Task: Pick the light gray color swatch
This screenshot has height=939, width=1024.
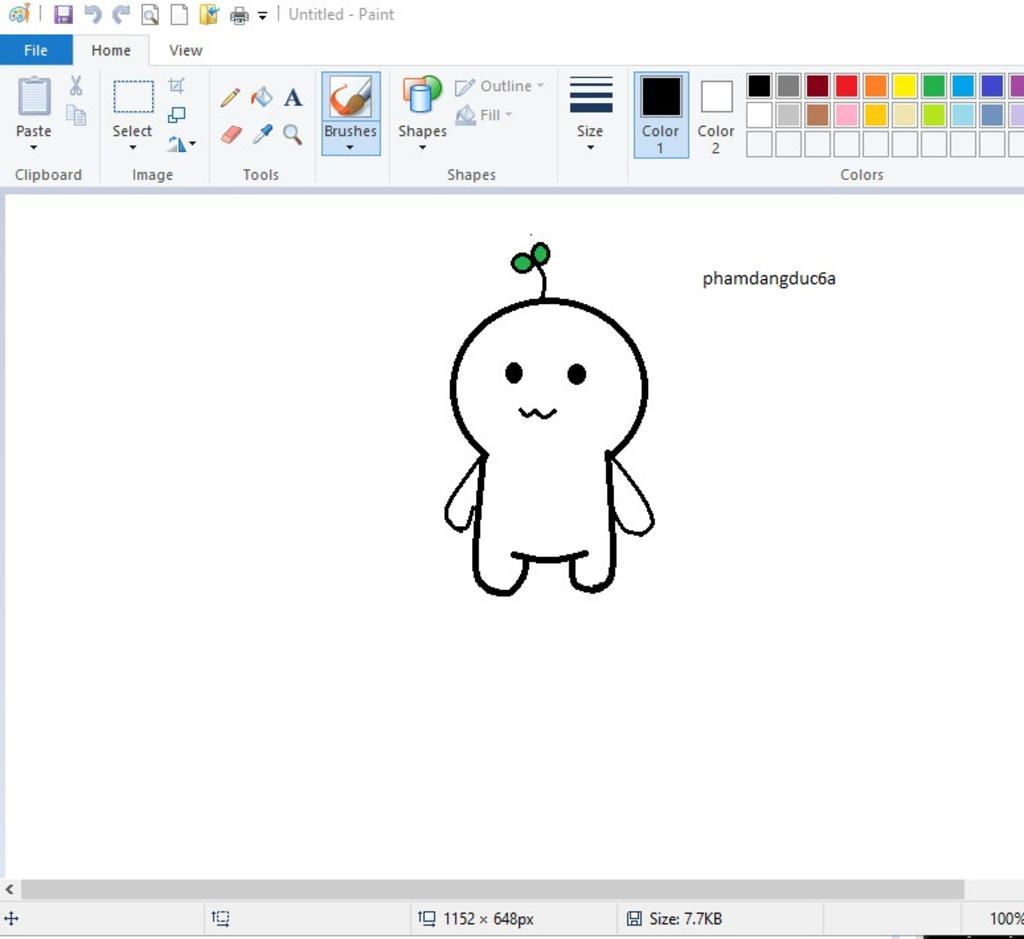Action: (788, 115)
